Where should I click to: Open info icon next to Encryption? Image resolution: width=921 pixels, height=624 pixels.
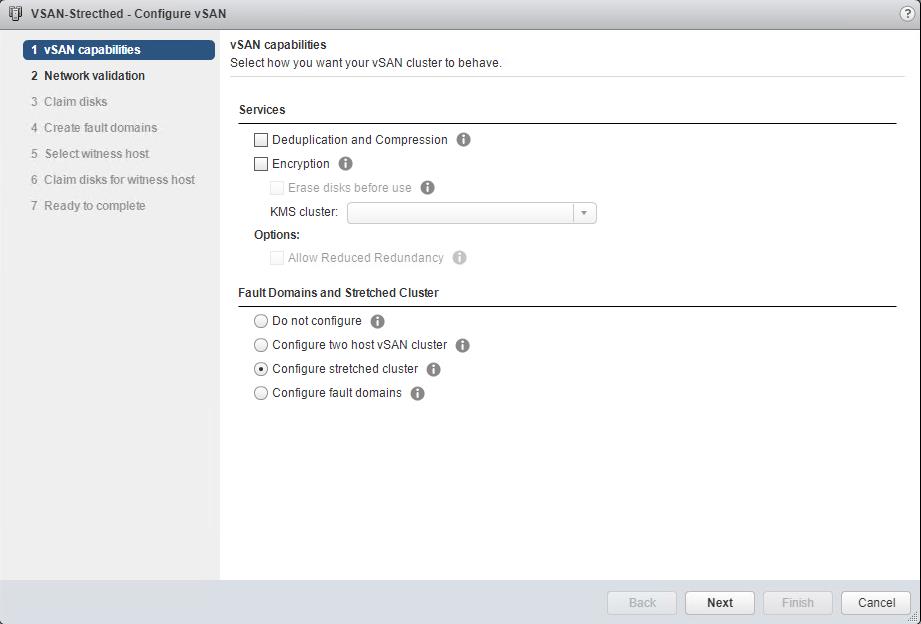coord(345,164)
